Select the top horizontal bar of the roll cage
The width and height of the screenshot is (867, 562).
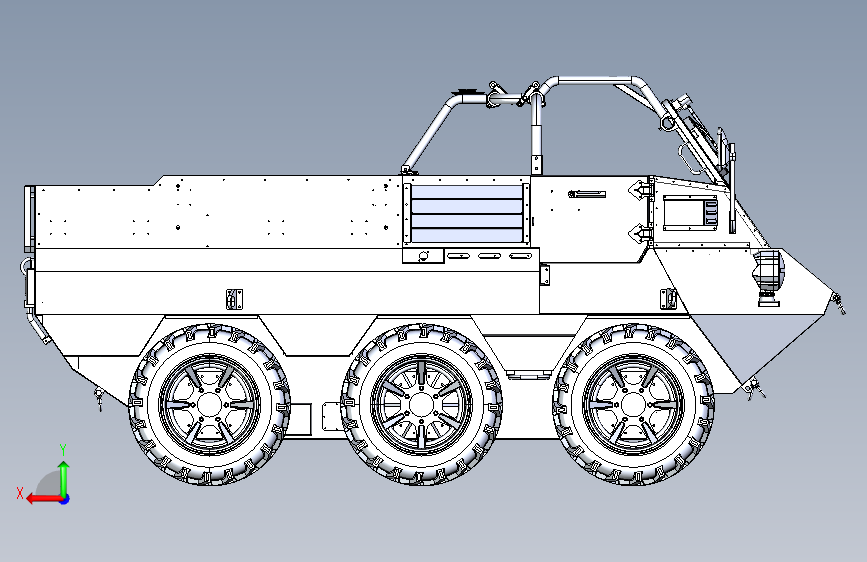coord(596,81)
